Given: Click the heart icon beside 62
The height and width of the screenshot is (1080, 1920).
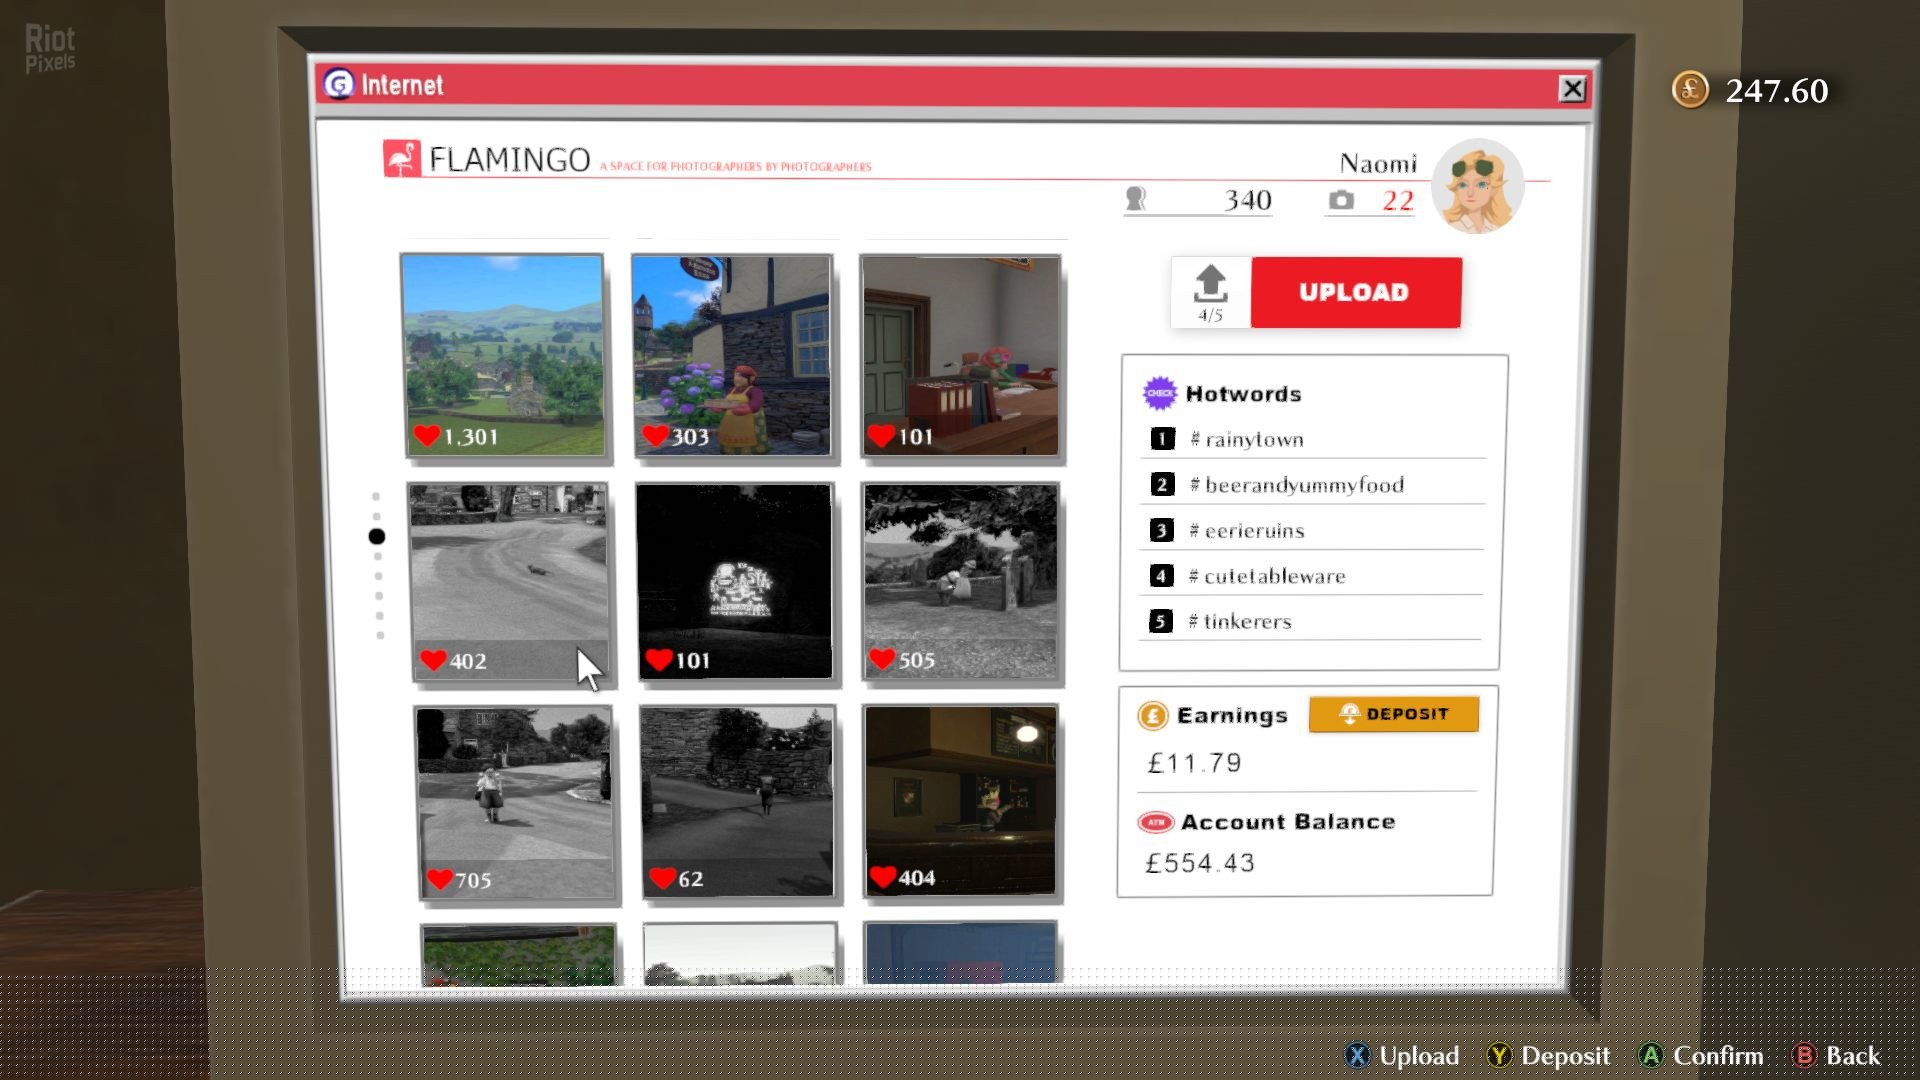Looking at the screenshot, I should click(662, 878).
